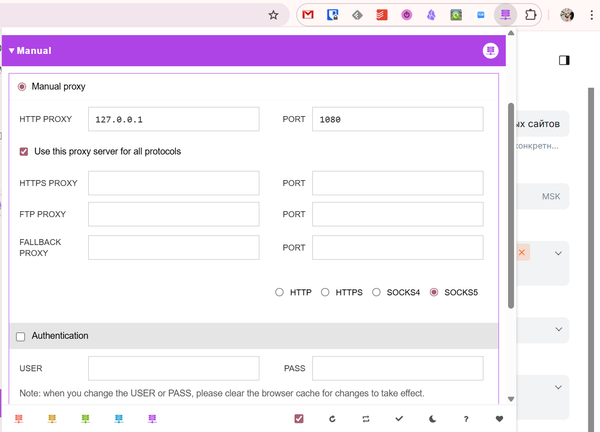Select the Manual proxy radio button

point(22,87)
